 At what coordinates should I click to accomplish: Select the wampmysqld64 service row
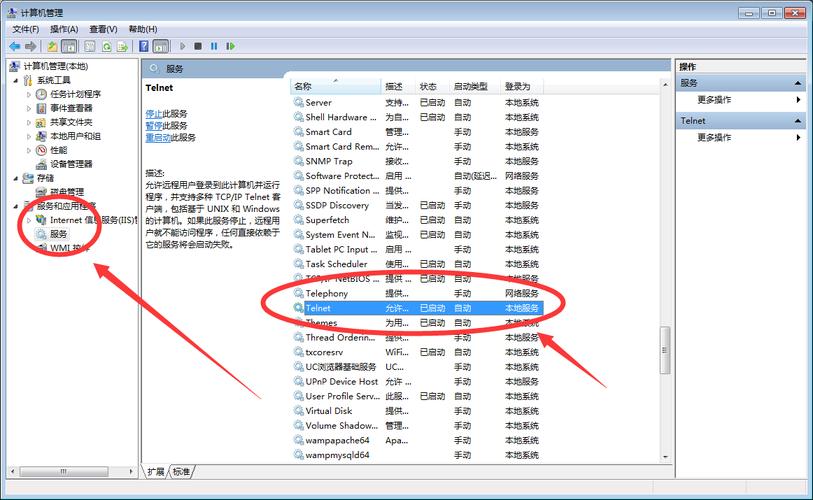pyautogui.click(x=418, y=455)
